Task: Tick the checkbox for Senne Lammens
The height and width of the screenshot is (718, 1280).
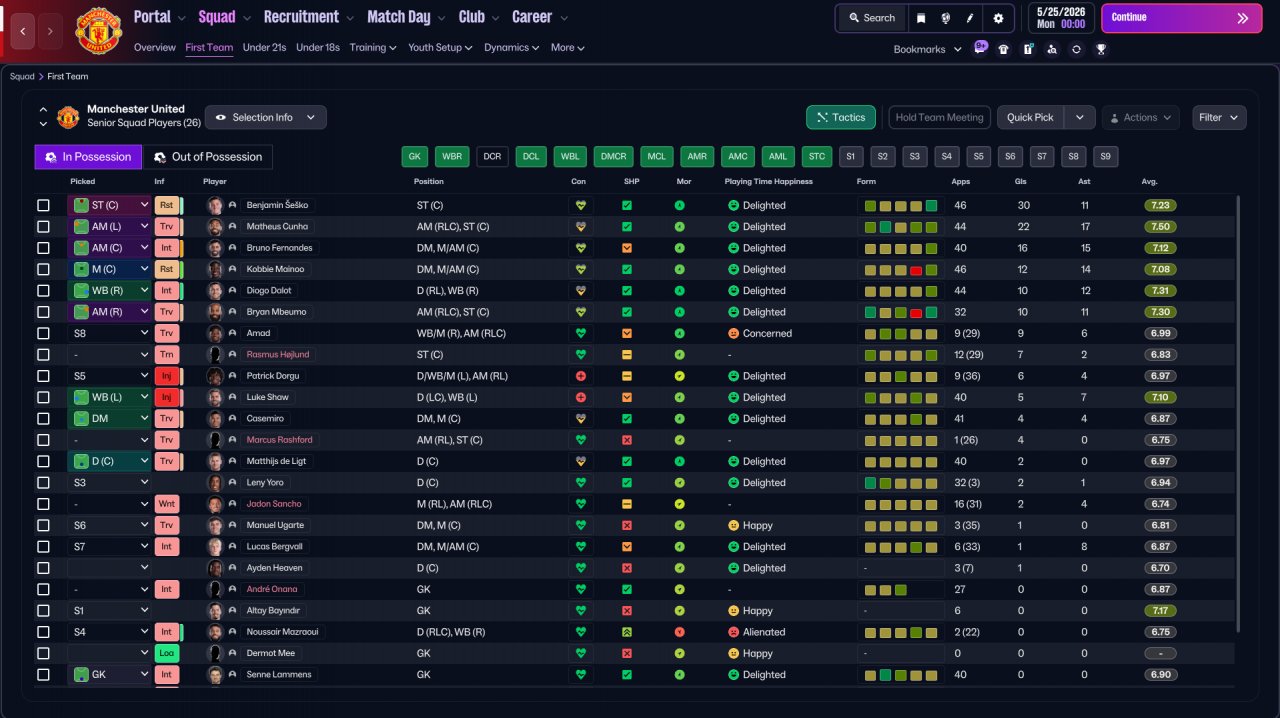Action: [x=43, y=675]
